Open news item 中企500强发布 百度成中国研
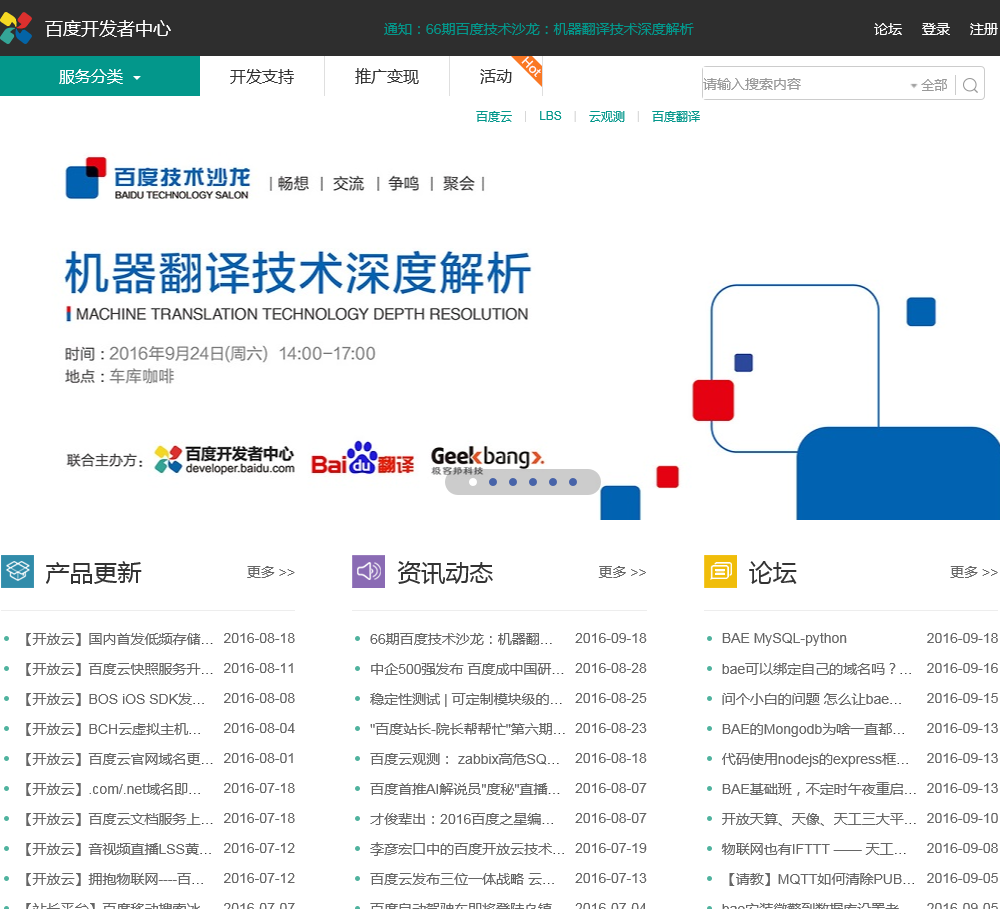The width and height of the screenshot is (1000, 909). click(467, 669)
